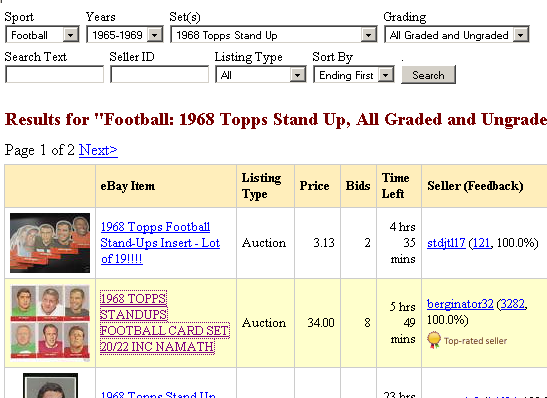Select the price 34.00 cell
Screen dimensions: 547x398
point(317,323)
